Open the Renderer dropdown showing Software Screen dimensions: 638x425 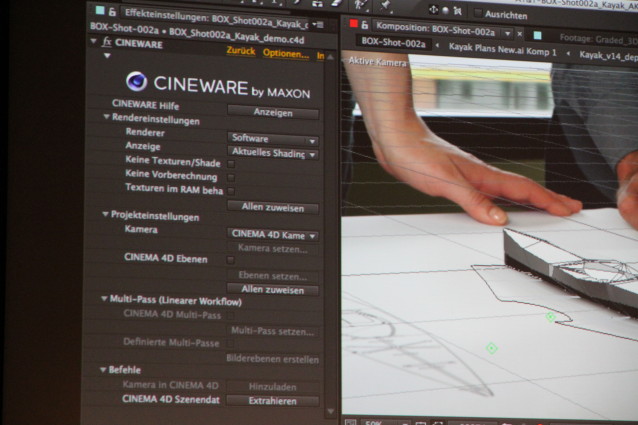pos(273,139)
